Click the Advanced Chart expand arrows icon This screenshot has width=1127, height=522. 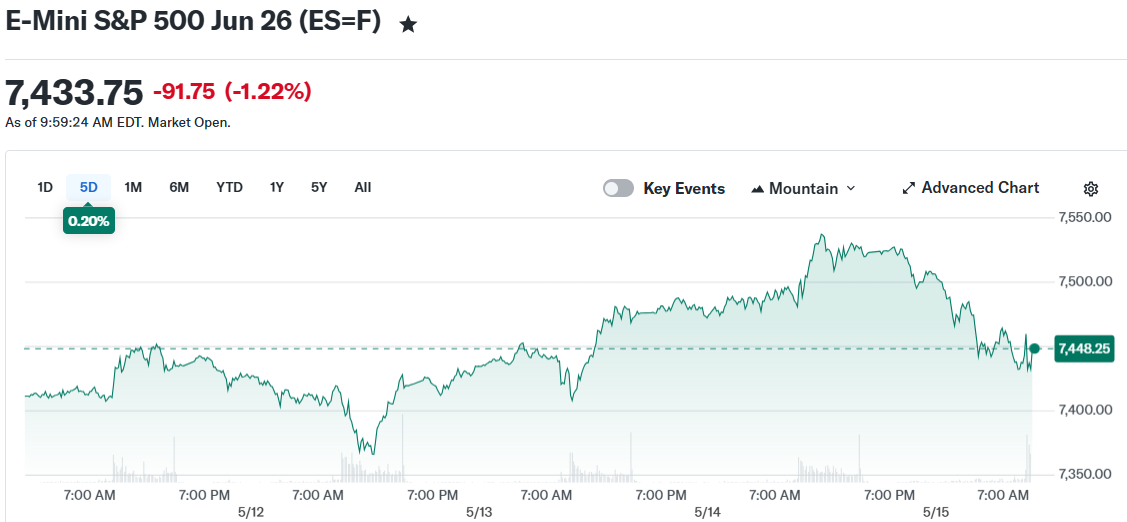908,188
